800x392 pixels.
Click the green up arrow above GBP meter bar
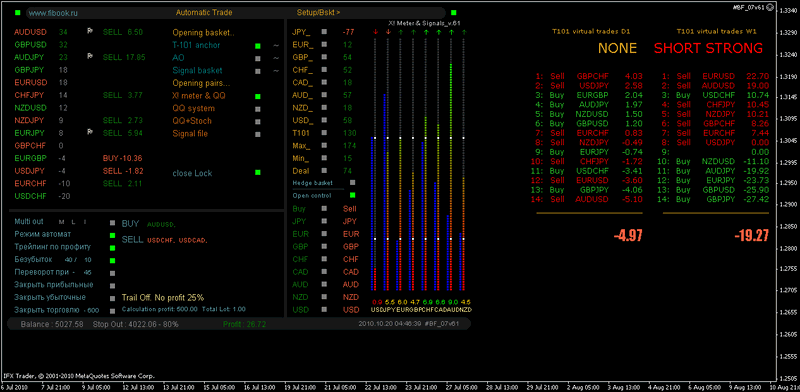click(x=413, y=32)
